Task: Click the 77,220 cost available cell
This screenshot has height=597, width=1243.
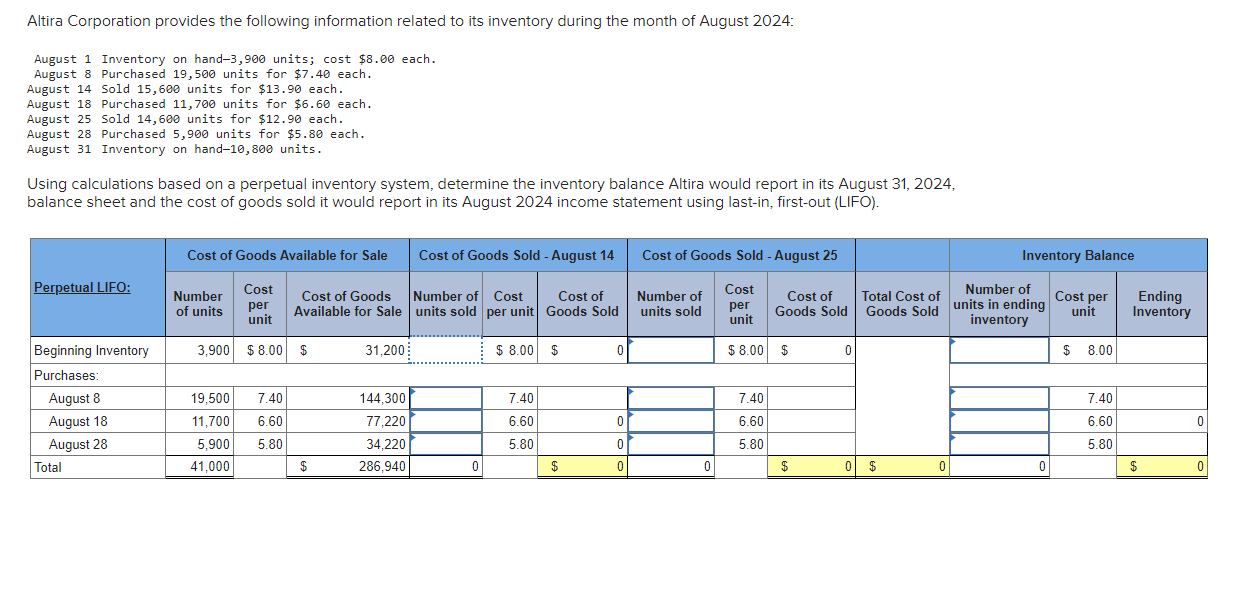Action: click(350, 421)
